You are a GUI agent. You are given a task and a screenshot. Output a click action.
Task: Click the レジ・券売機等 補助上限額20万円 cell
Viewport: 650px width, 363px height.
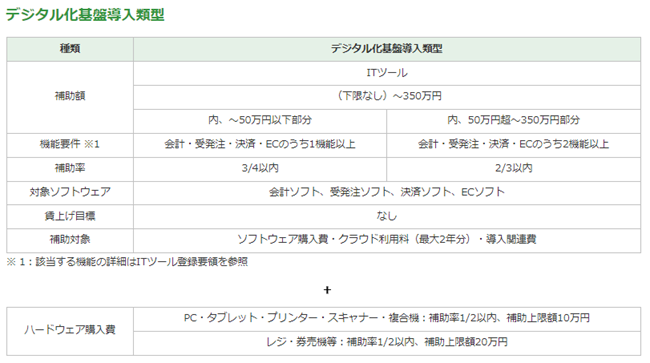click(387, 343)
